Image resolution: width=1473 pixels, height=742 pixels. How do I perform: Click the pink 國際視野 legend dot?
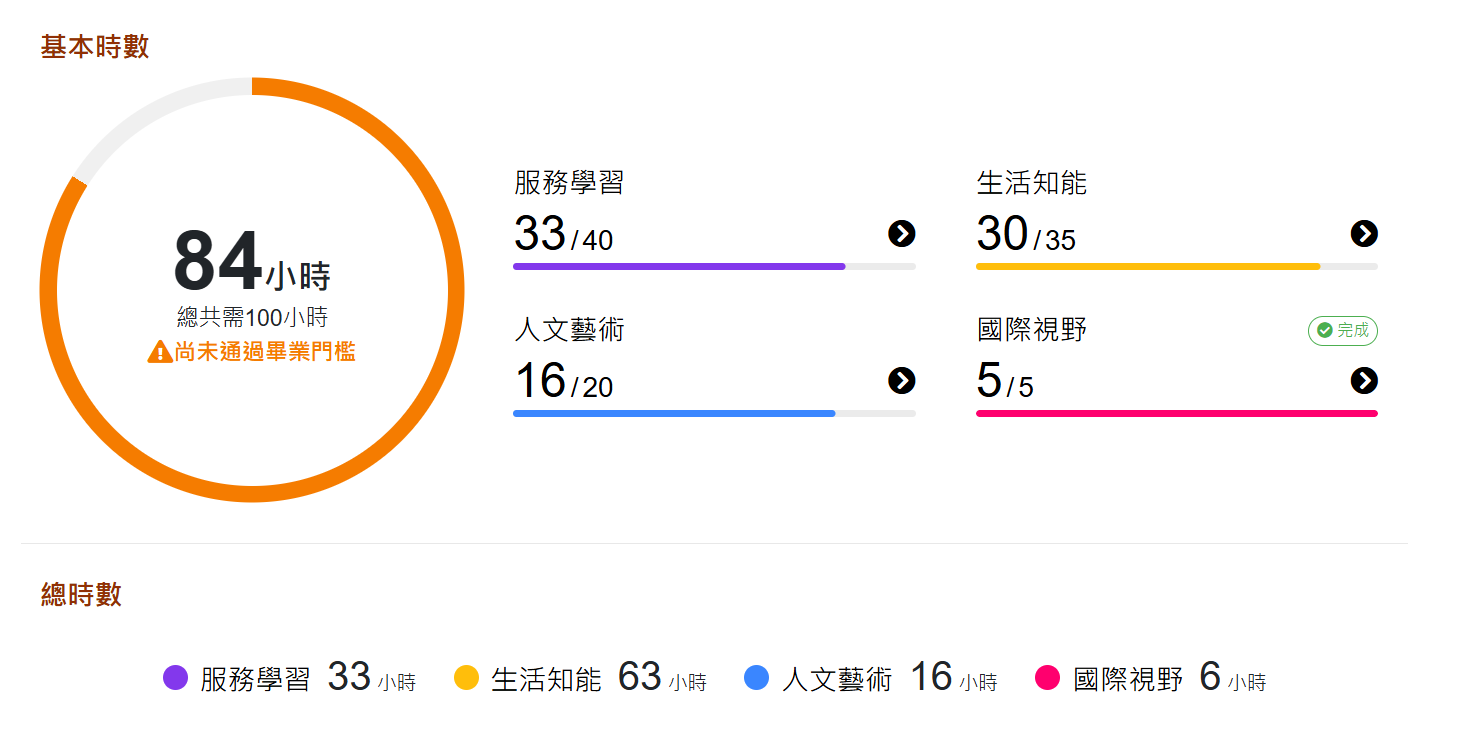tap(1047, 678)
